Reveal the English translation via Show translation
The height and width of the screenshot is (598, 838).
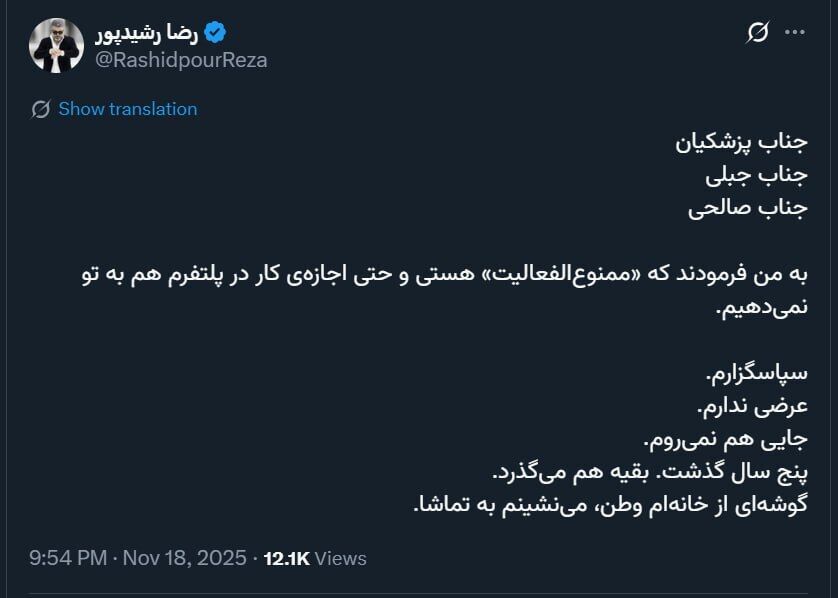click(x=128, y=110)
